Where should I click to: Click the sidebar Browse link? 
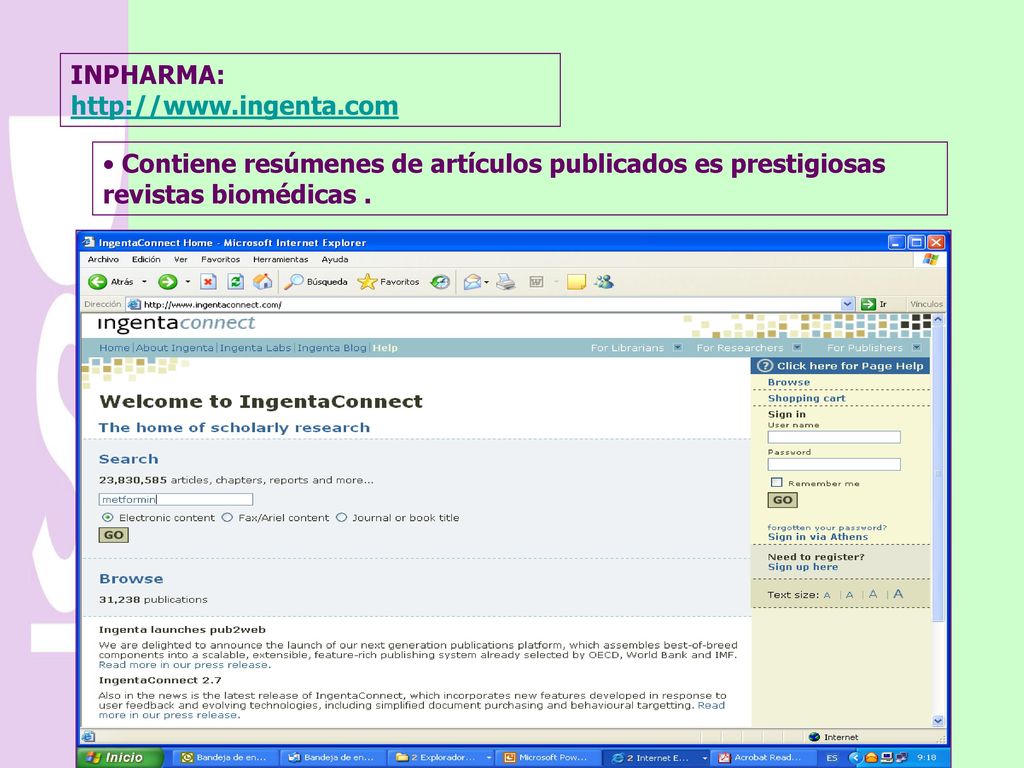point(789,382)
